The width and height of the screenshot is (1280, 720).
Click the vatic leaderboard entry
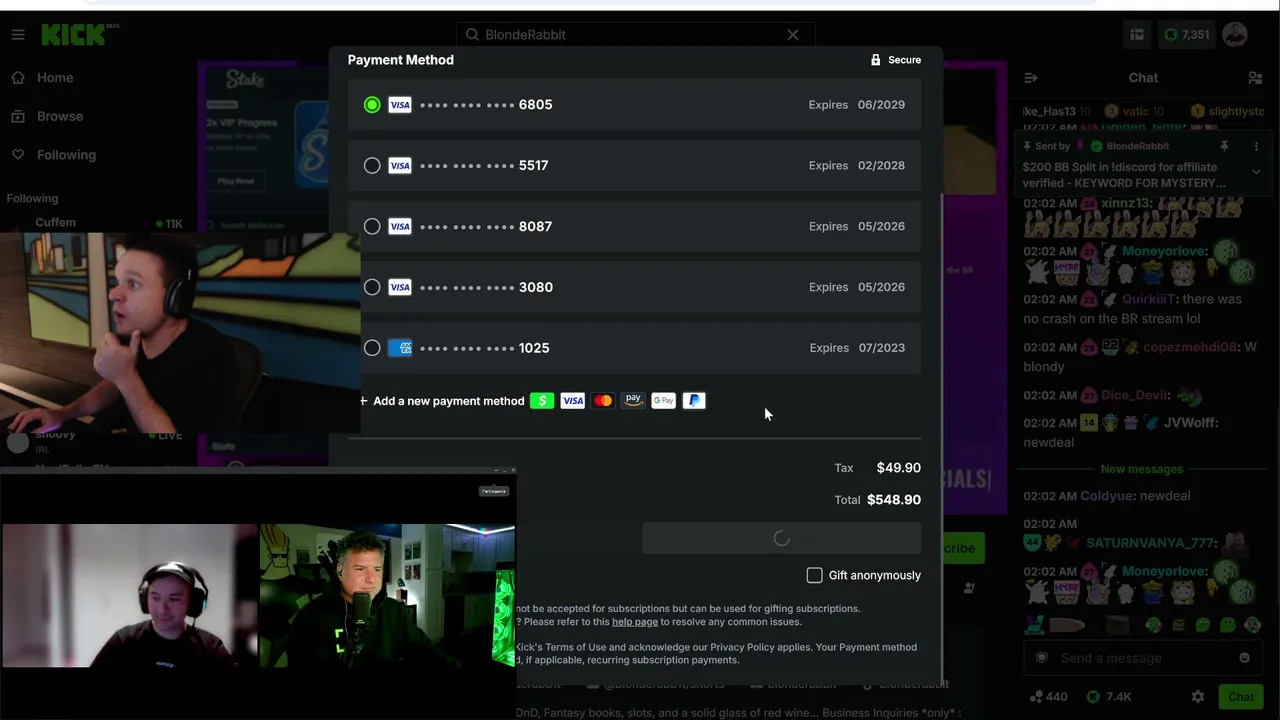click(1135, 112)
